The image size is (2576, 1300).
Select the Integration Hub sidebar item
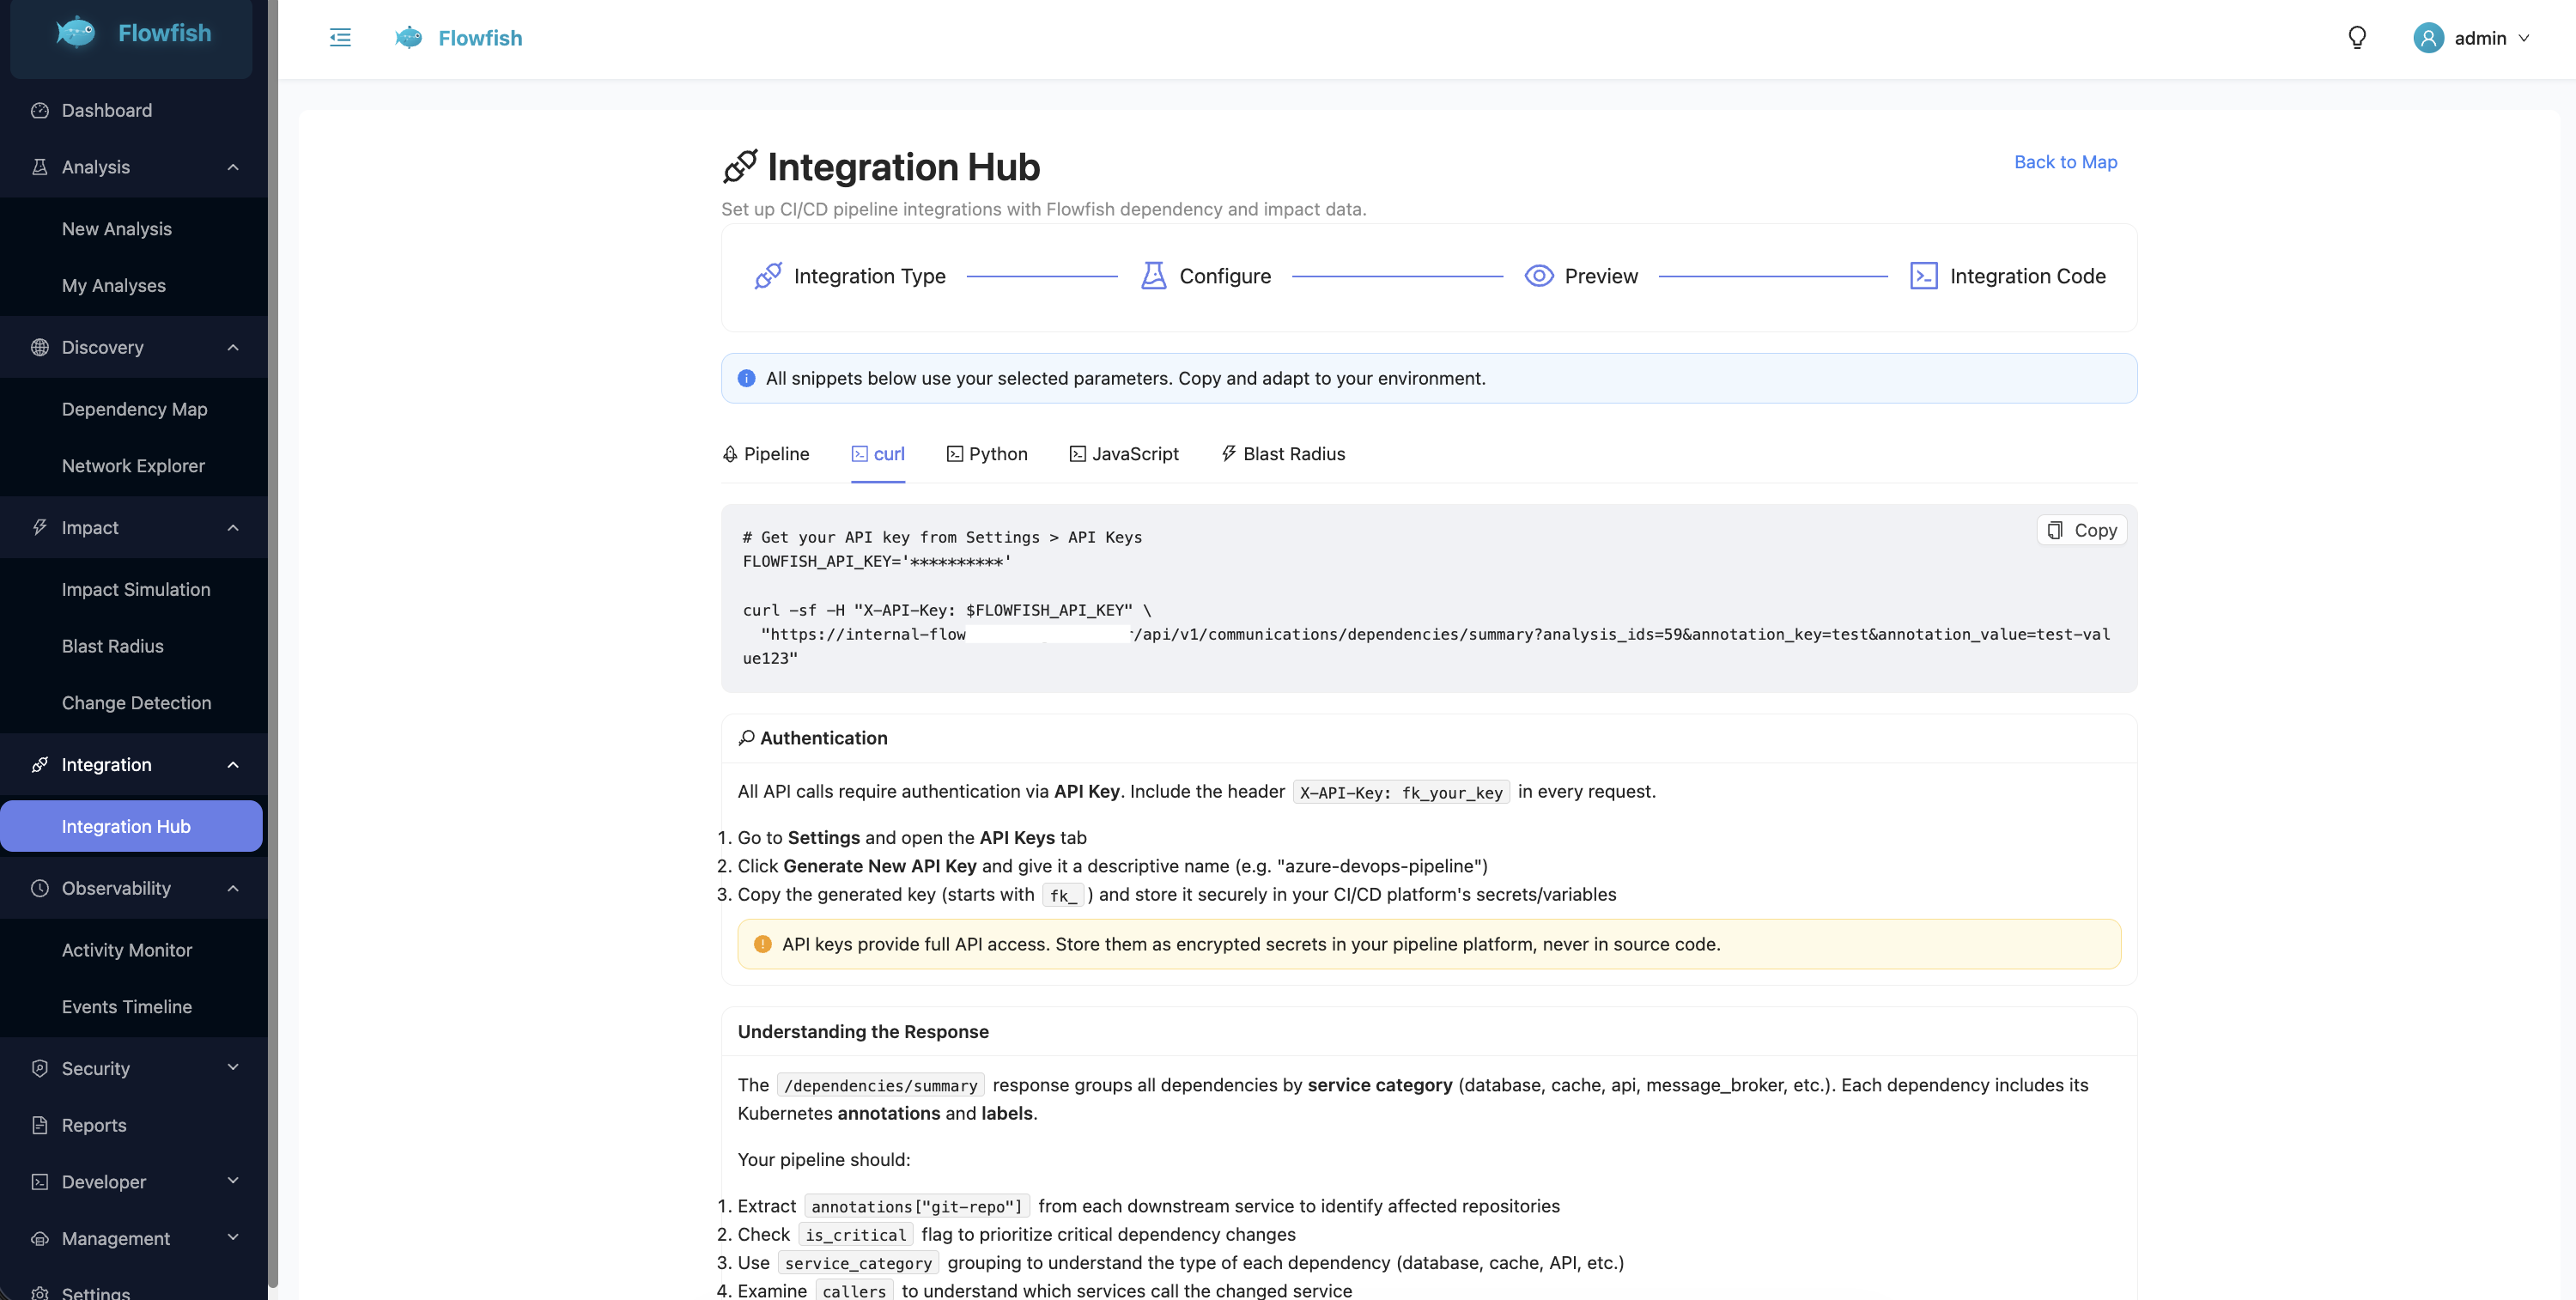pos(131,826)
